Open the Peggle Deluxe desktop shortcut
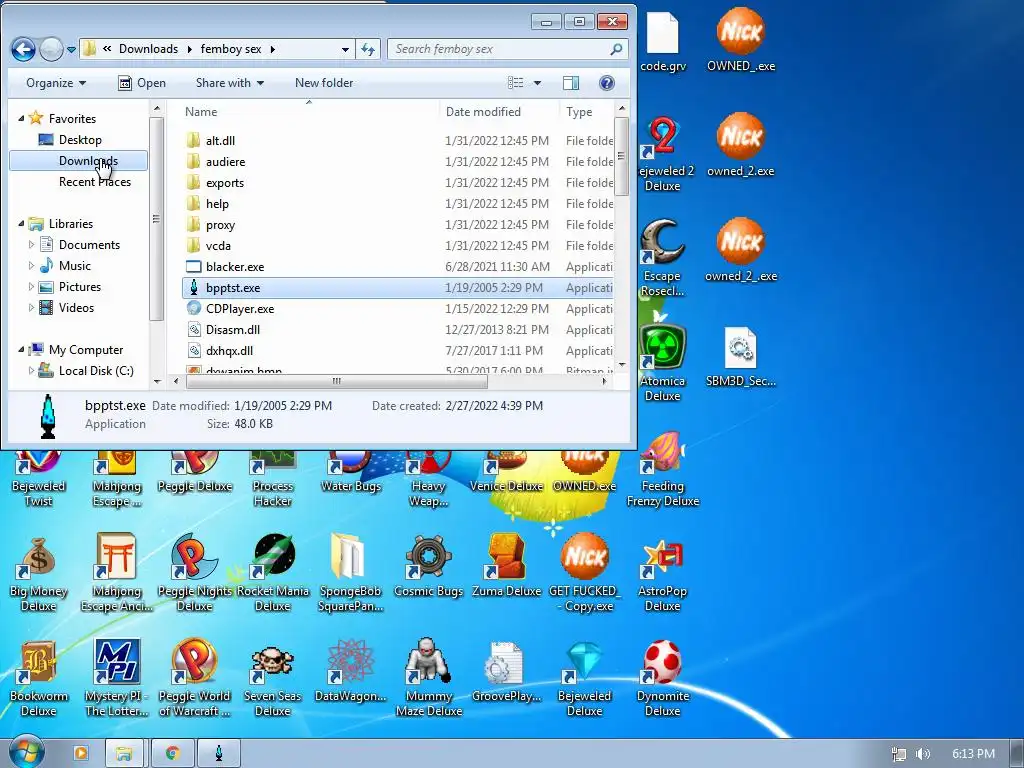This screenshot has width=1024, height=768. pos(195,472)
